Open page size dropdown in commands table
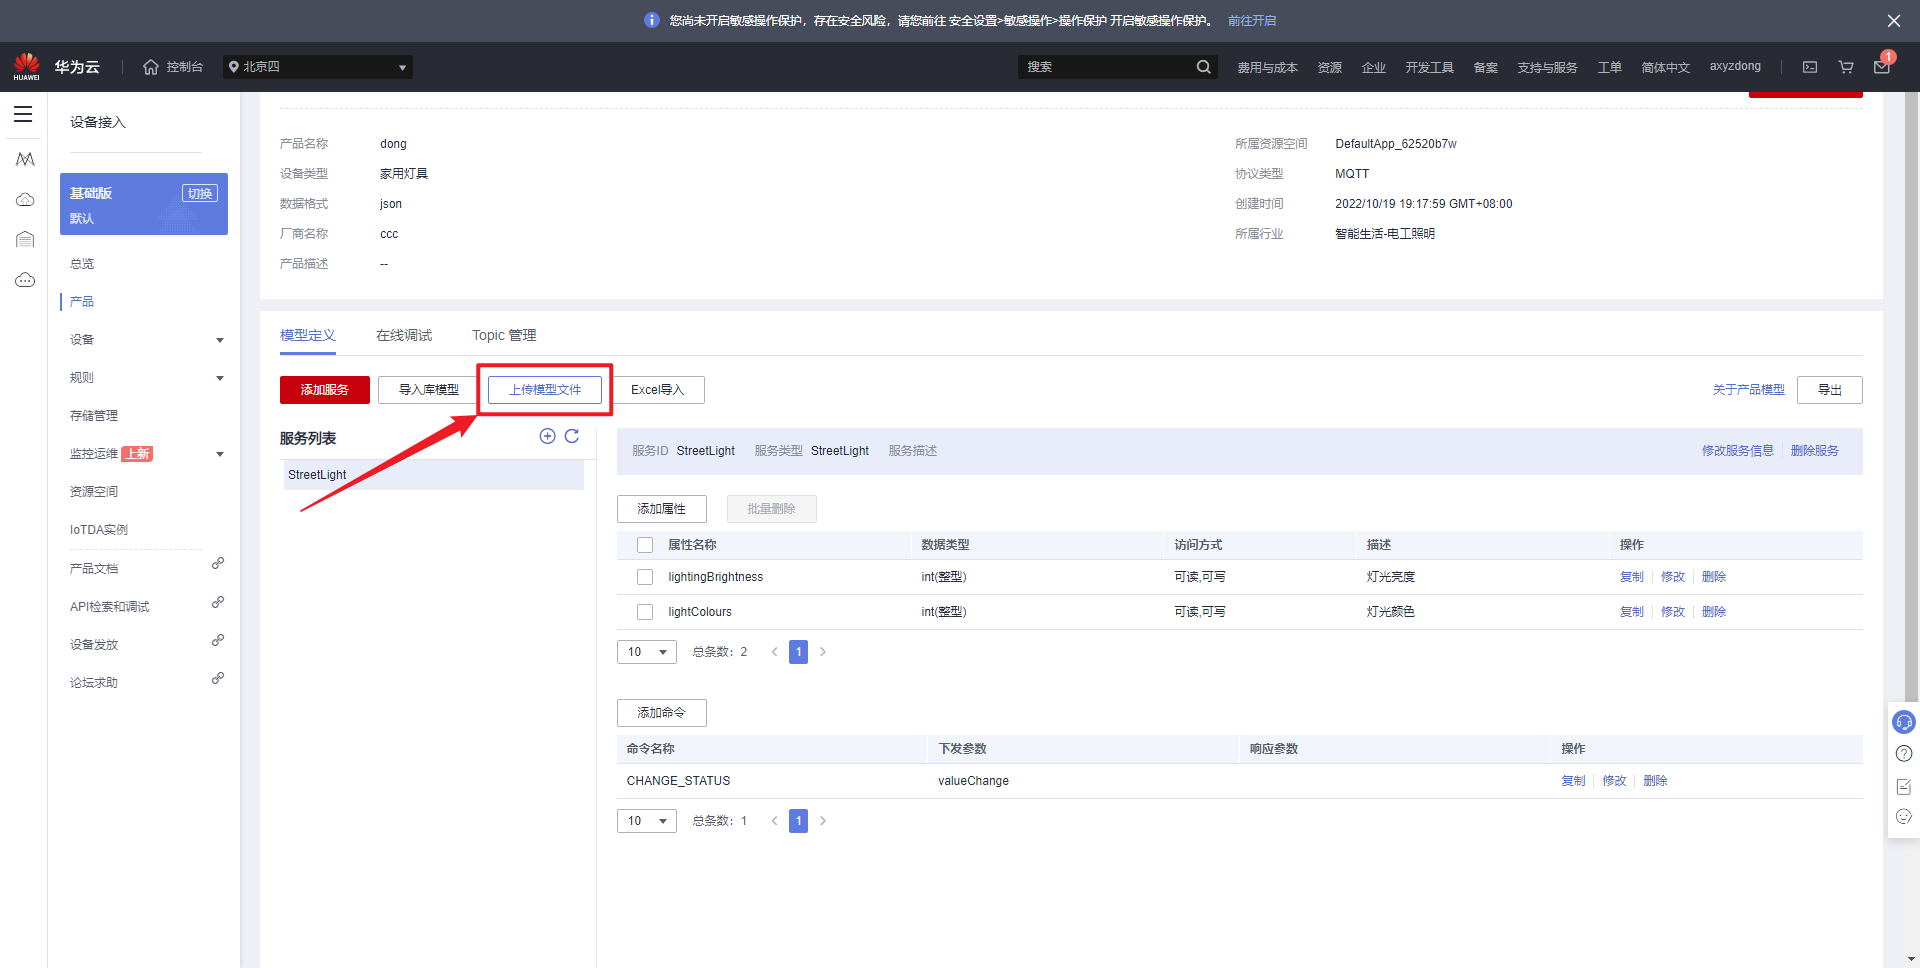The width and height of the screenshot is (1920, 968). pos(647,821)
